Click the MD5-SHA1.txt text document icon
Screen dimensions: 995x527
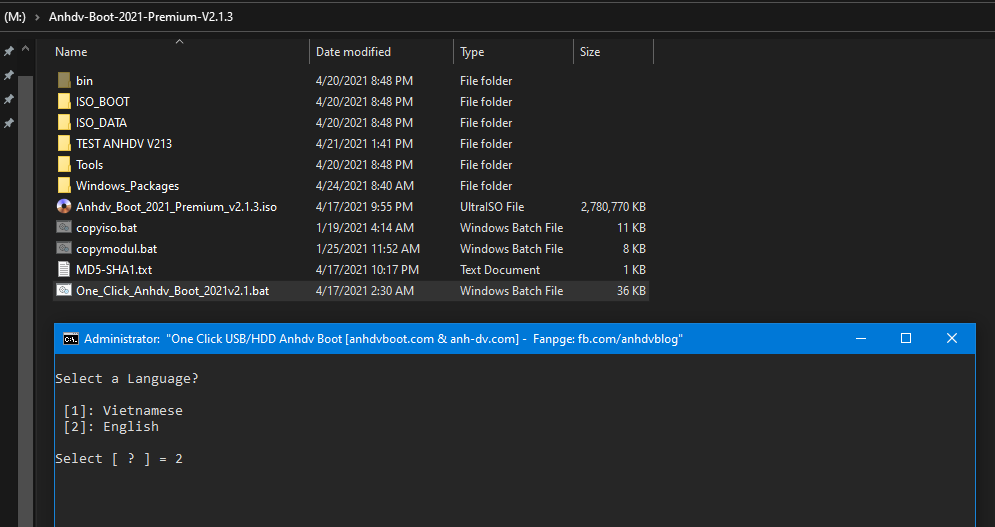point(64,269)
